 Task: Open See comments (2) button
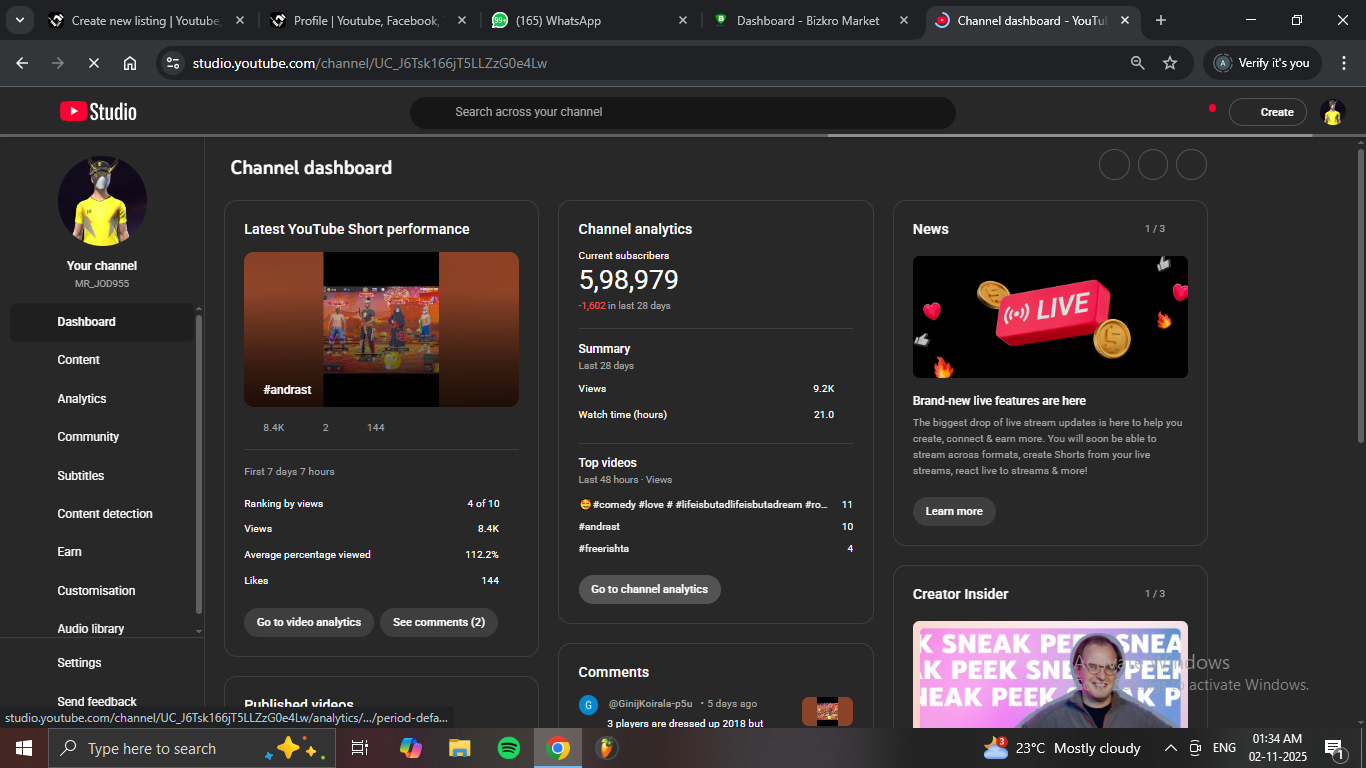[438, 622]
